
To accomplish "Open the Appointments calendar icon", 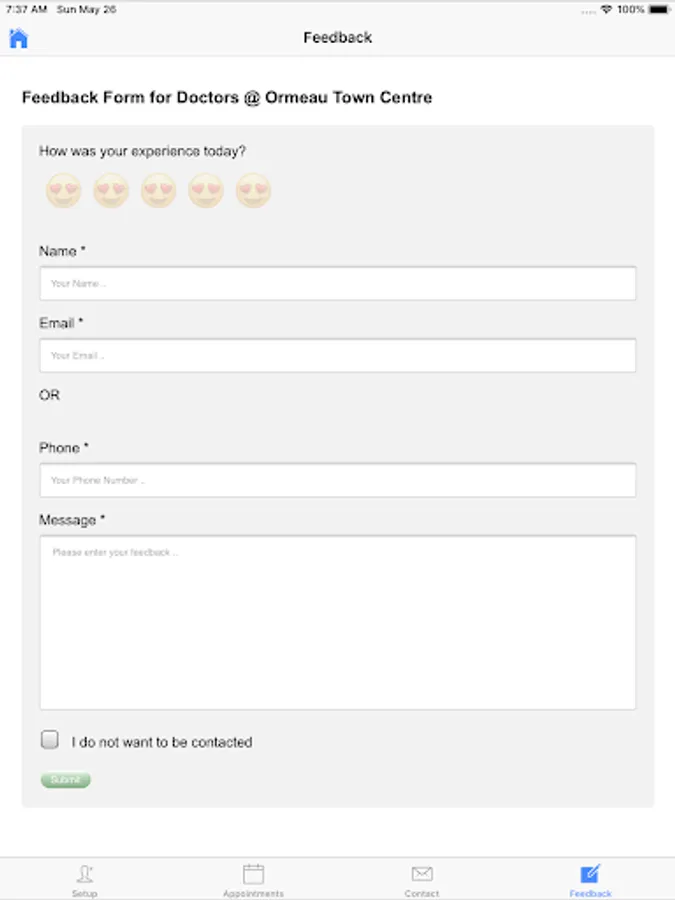I will pyautogui.click(x=253, y=873).
